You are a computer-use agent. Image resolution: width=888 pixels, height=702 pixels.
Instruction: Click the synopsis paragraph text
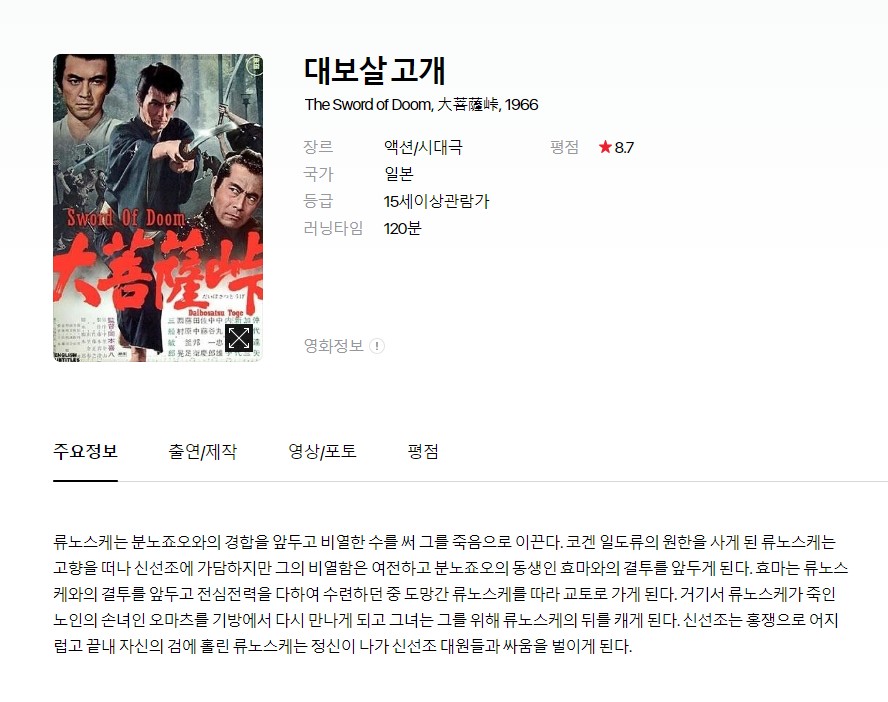point(451,594)
